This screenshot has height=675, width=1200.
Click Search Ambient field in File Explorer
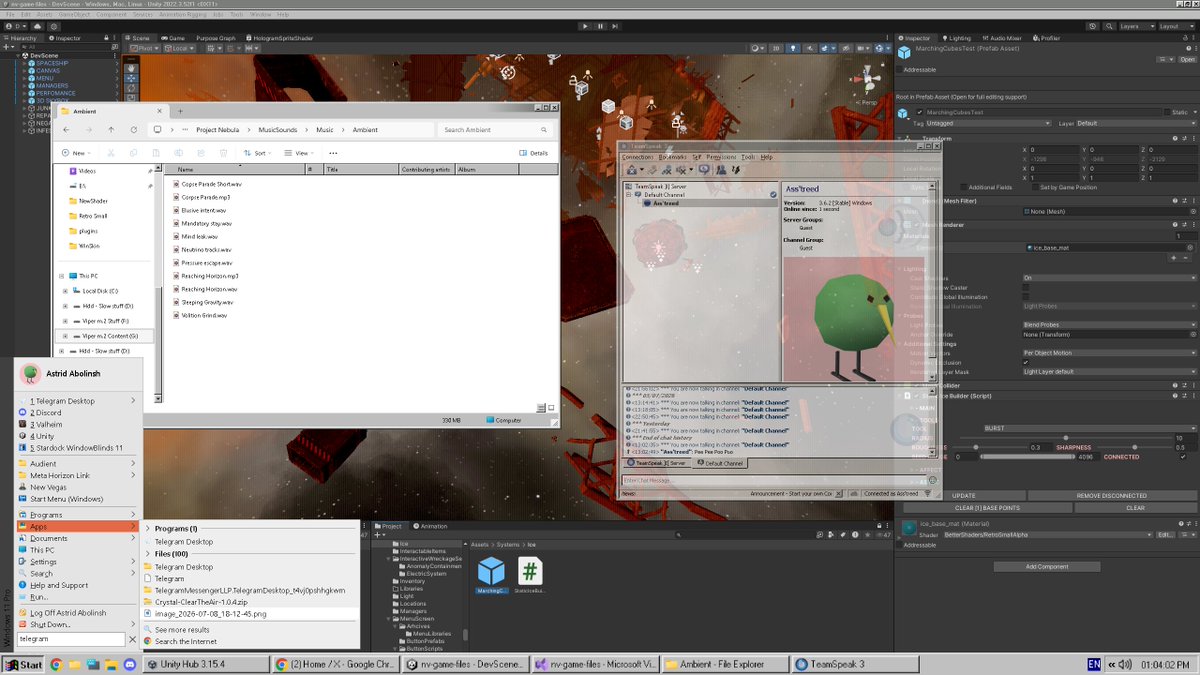click(x=496, y=130)
